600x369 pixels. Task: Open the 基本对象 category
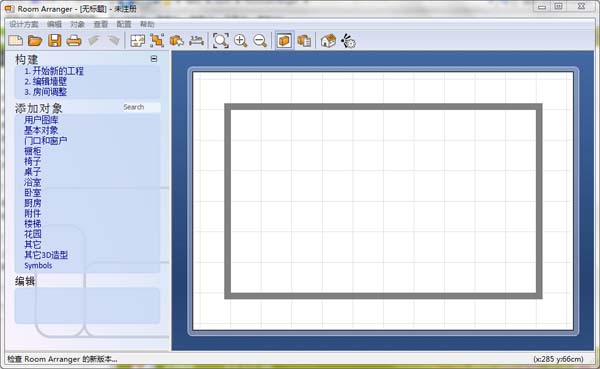click(x=41, y=130)
